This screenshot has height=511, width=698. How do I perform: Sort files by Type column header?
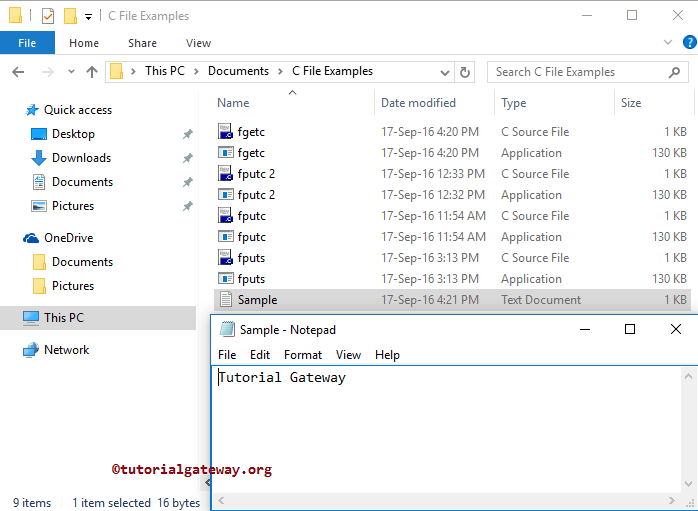click(514, 103)
